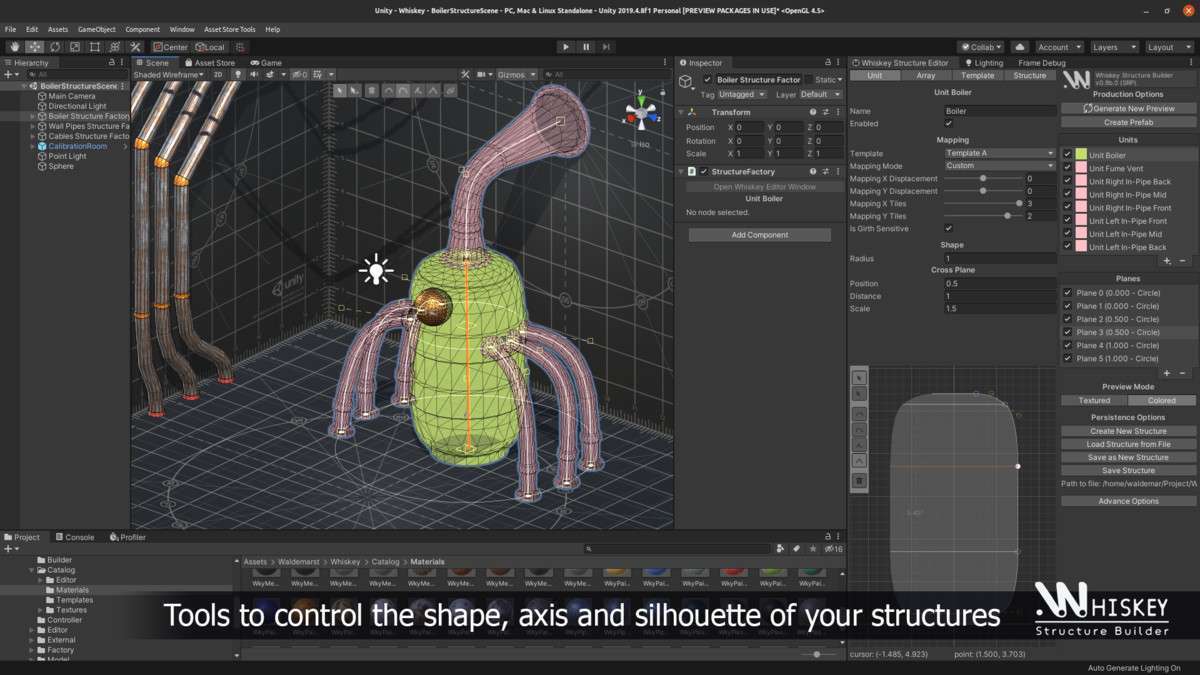
Task: Select the combined Transform tool
Action: click(114, 47)
